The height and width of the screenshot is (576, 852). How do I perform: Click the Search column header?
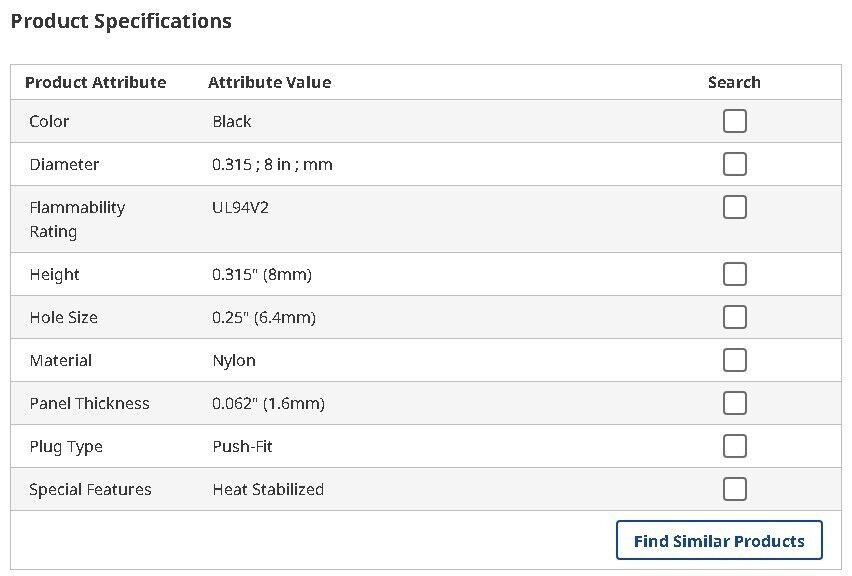coord(734,83)
